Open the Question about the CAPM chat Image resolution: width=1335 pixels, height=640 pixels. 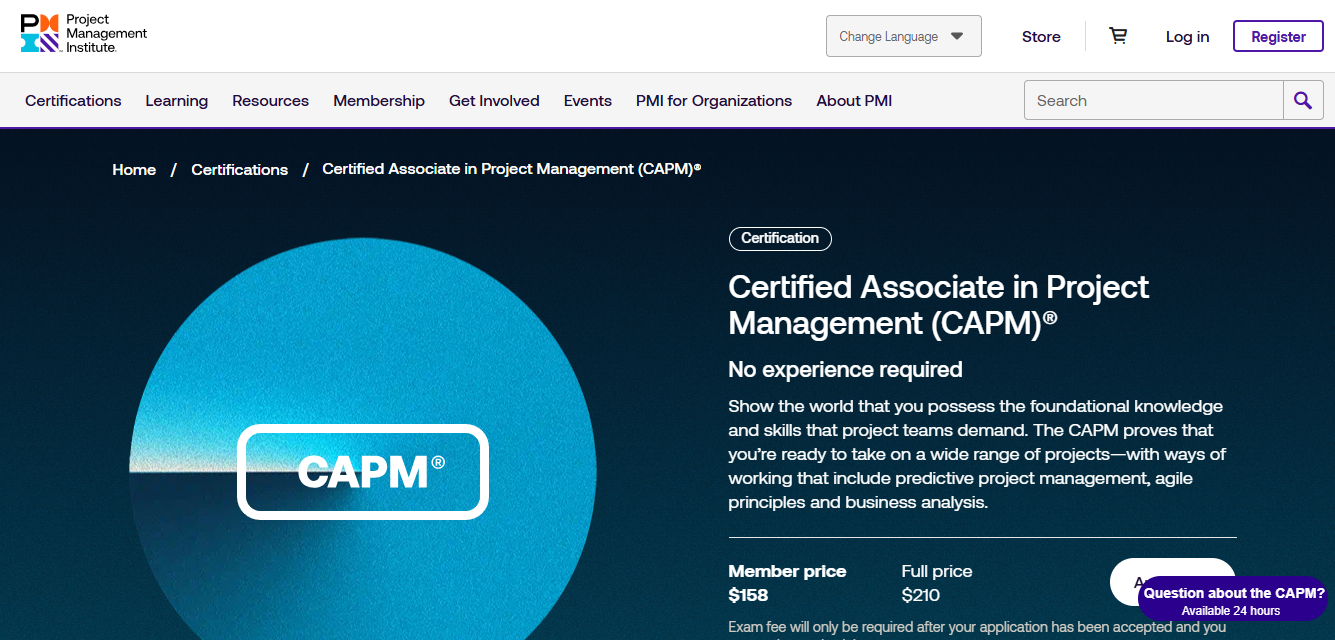[1233, 600]
